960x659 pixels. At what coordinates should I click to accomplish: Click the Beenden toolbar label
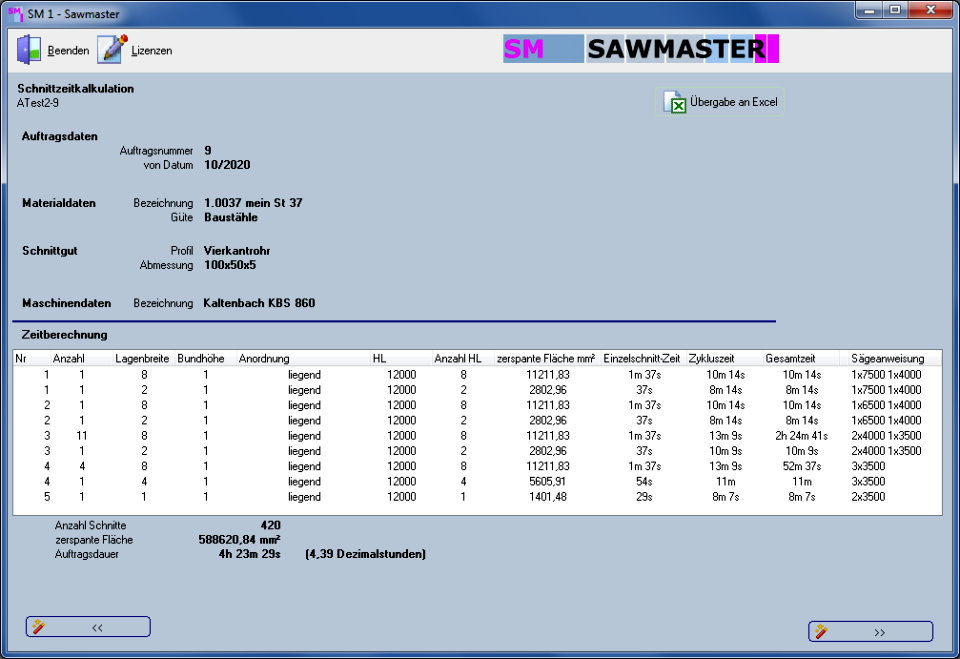pyautogui.click(x=68, y=51)
